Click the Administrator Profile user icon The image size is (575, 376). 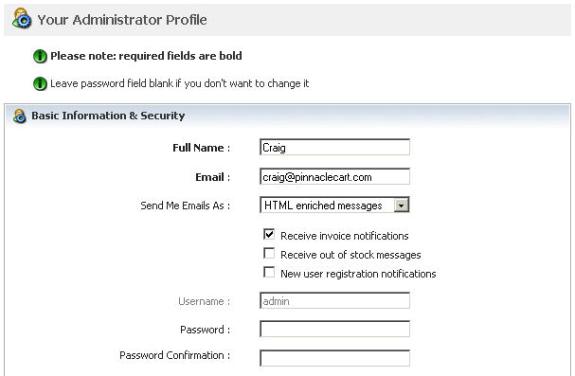click(x=22, y=19)
